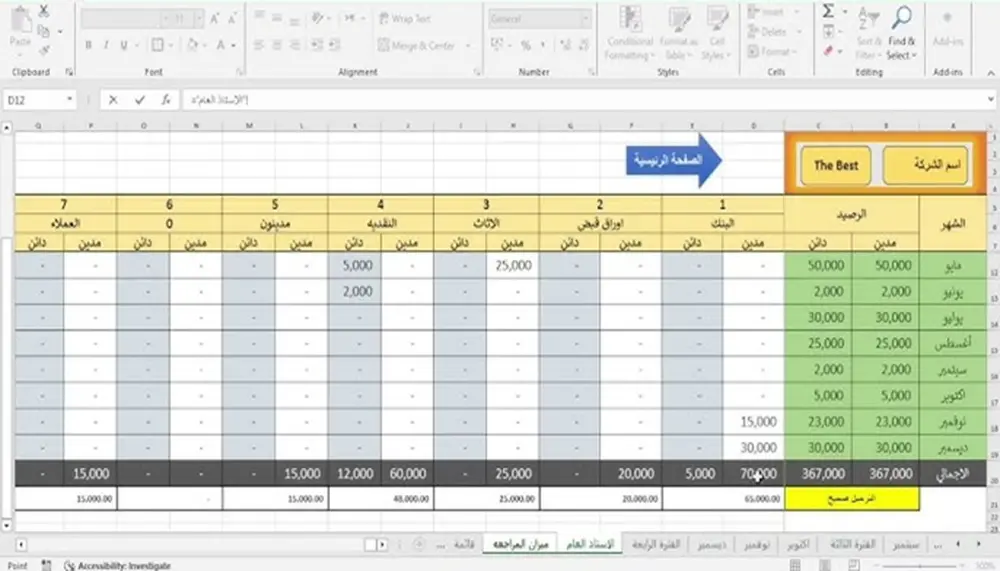Click the Decrease Decimal icon
Screen dimensions: 1000x571
click(584, 45)
